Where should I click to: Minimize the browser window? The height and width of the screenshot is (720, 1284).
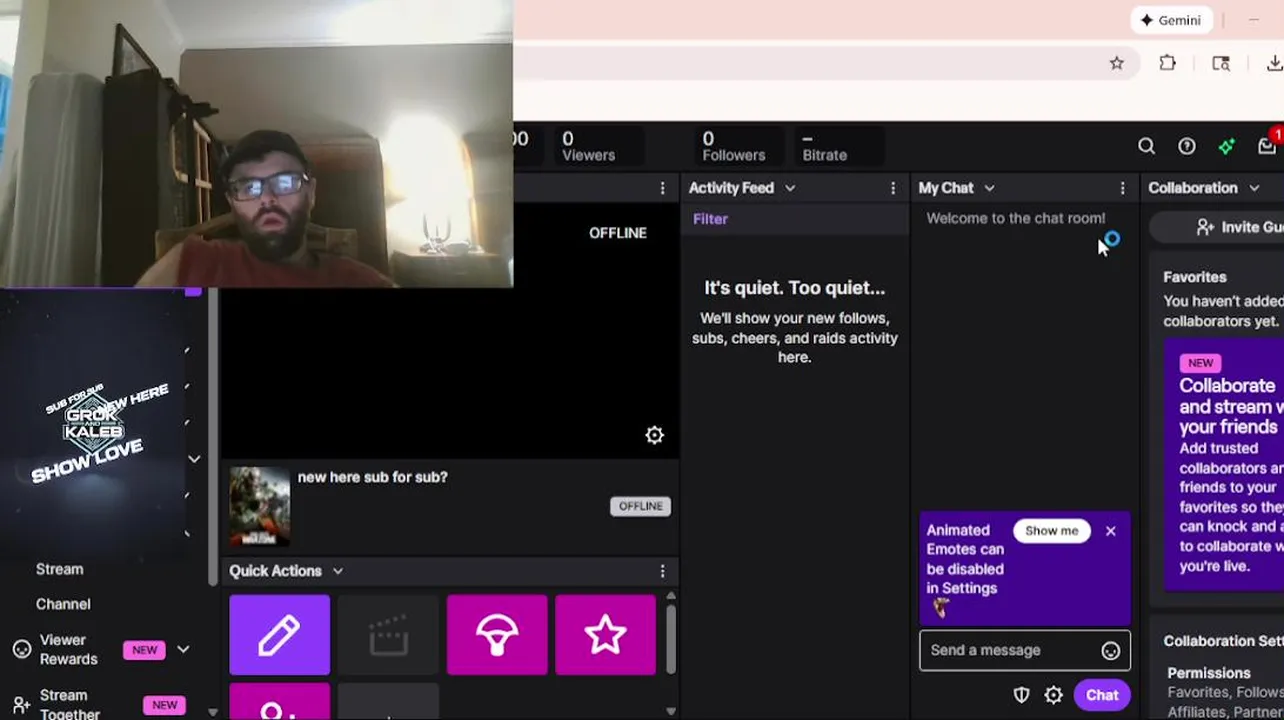[x=1254, y=20]
